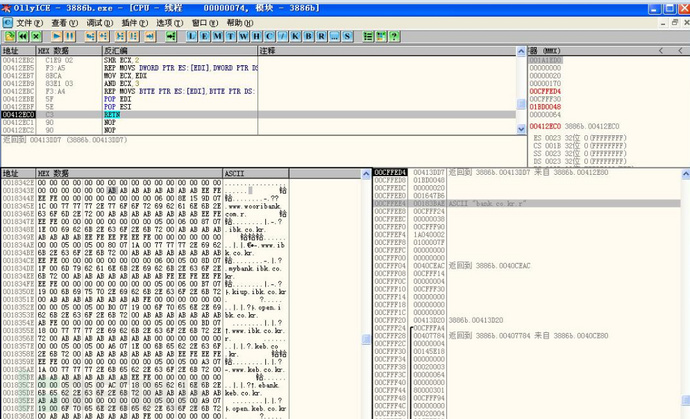Select stack entry ASCII "bank.co.kr.r"
This screenshot has width=690, height=419.
[x=527, y=203]
